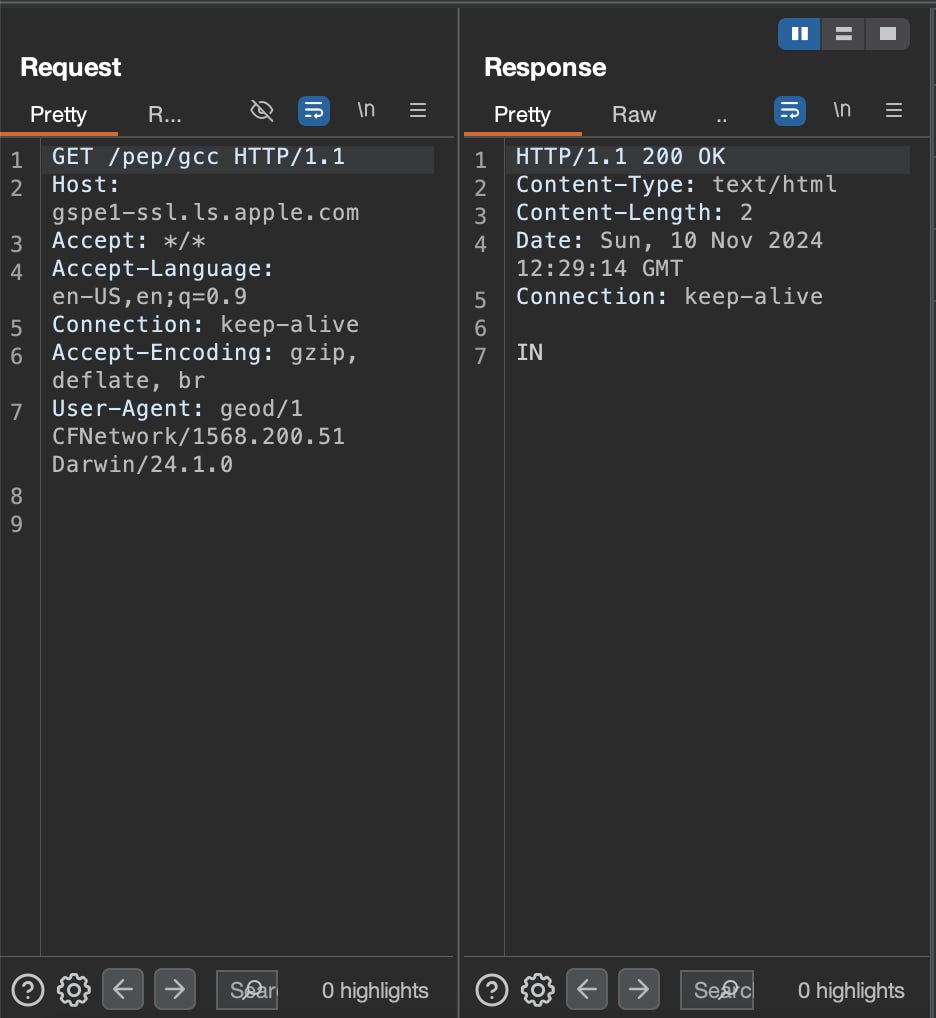The image size is (936, 1018).
Task: Open the Request panel hamburger menu
Action: click(x=418, y=110)
